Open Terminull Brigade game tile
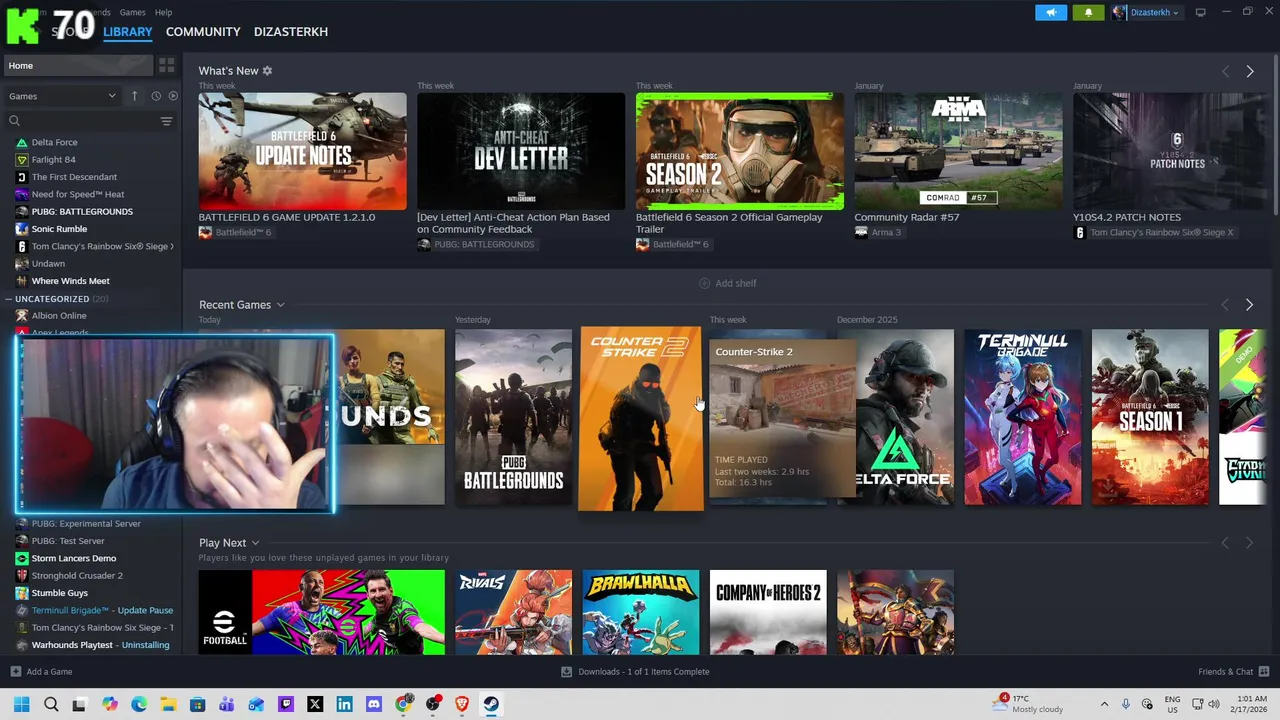1280x720 pixels. click(x=1022, y=417)
